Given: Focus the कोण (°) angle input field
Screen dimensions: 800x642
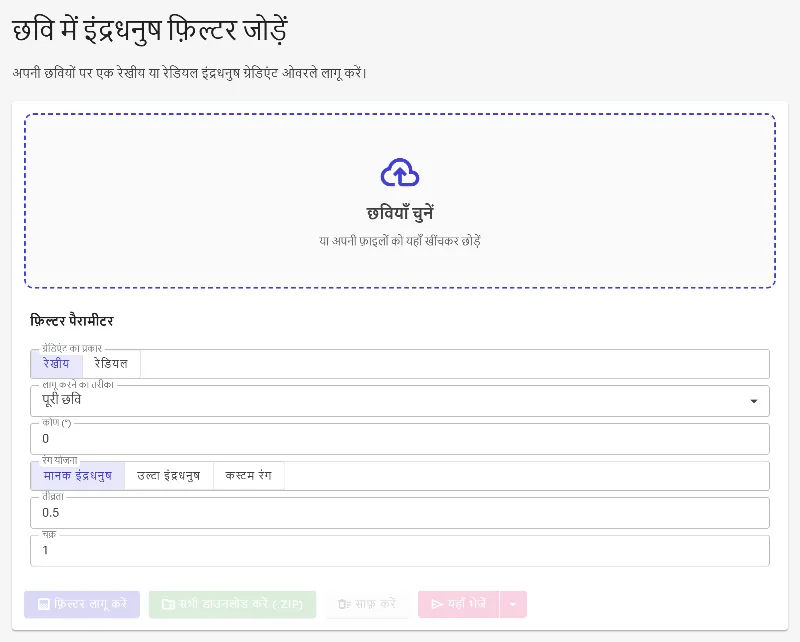Looking at the screenshot, I should tap(400, 439).
